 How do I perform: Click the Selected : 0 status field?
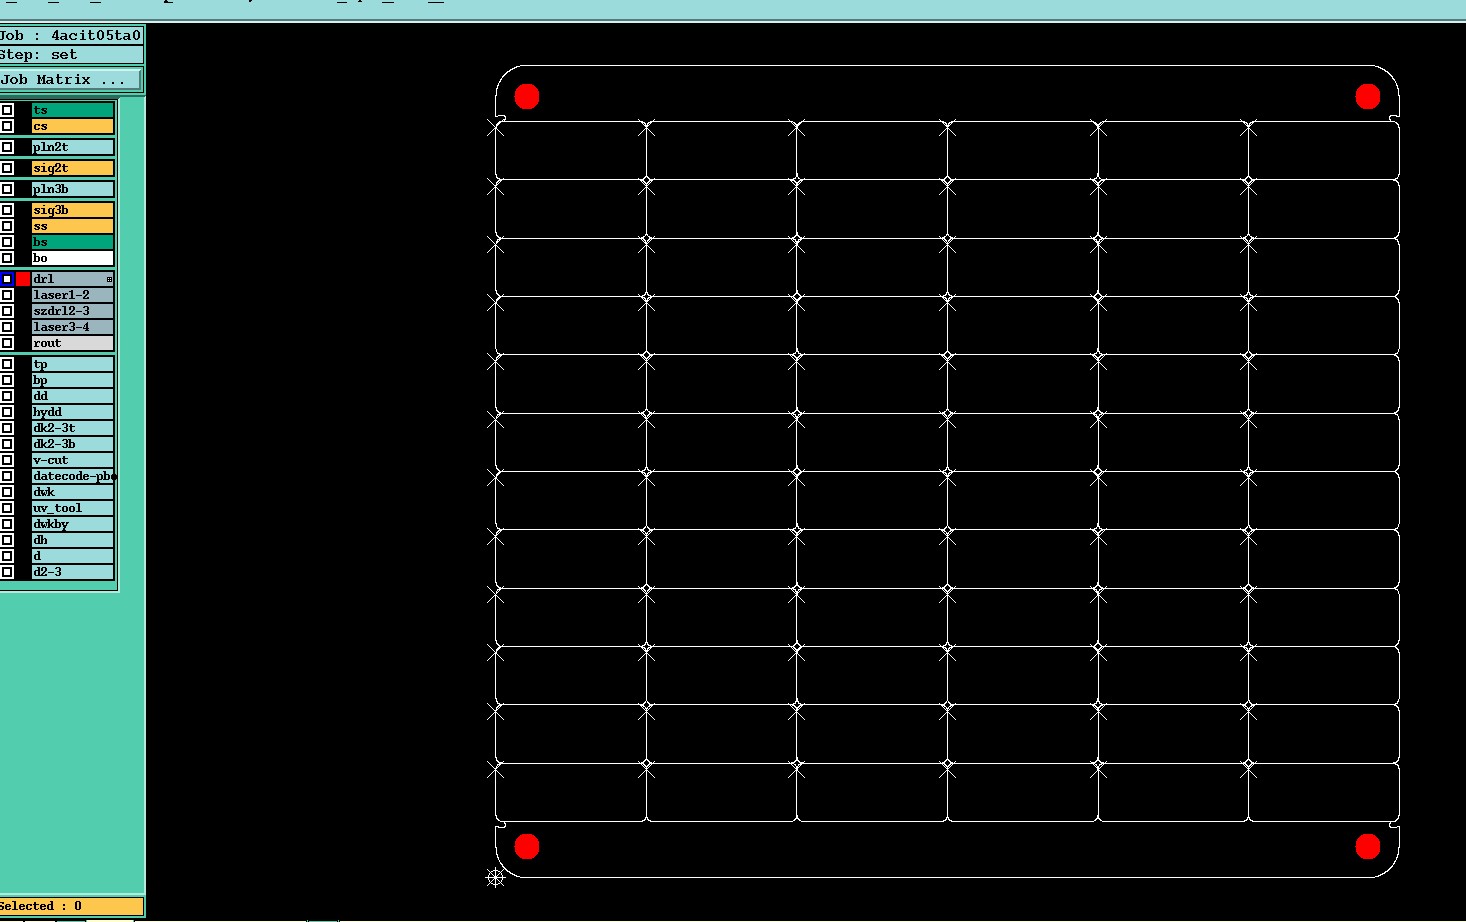click(x=71, y=906)
